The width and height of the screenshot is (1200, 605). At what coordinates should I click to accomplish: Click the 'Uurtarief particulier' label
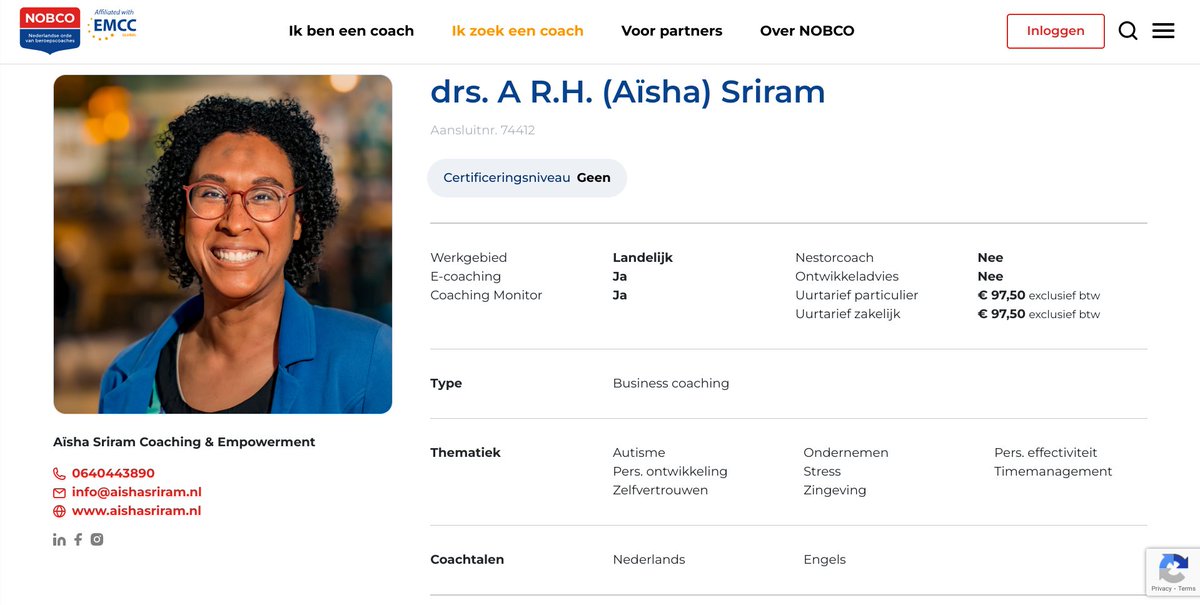click(x=857, y=296)
